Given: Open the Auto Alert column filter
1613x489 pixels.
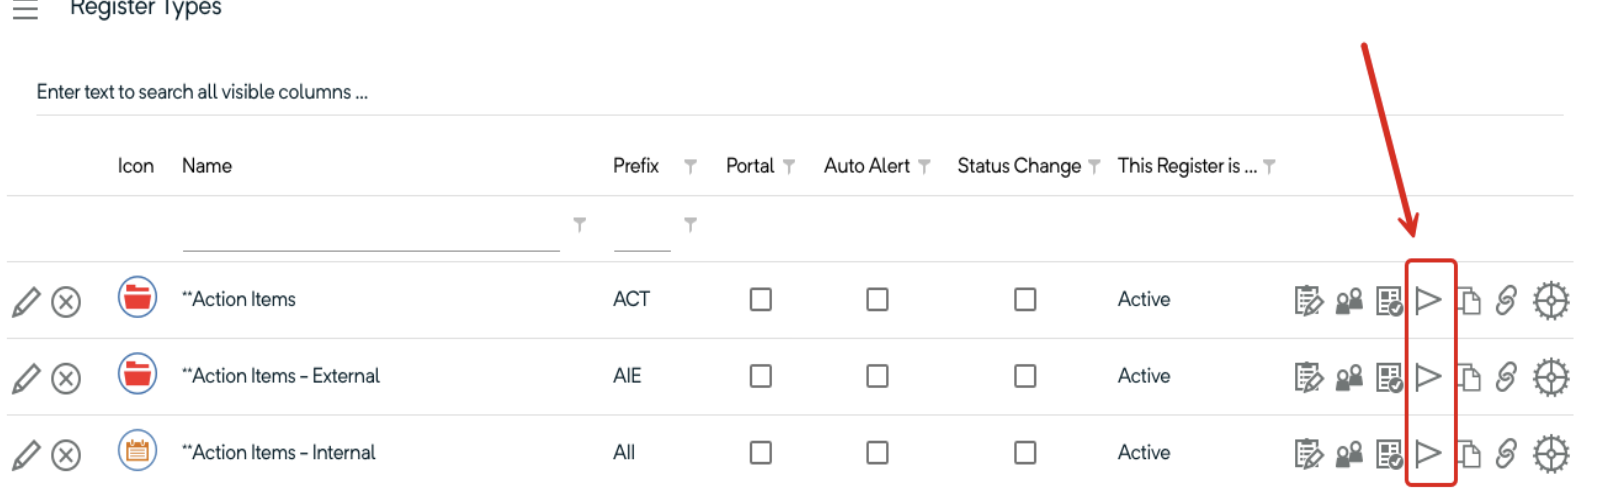Looking at the screenshot, I should [924, 167].
